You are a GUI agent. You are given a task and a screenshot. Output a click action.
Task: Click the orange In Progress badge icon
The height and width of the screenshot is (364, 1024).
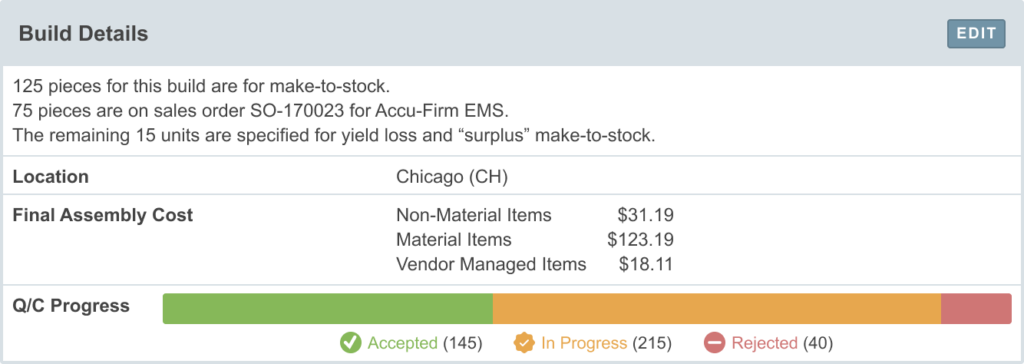point(524,342)
